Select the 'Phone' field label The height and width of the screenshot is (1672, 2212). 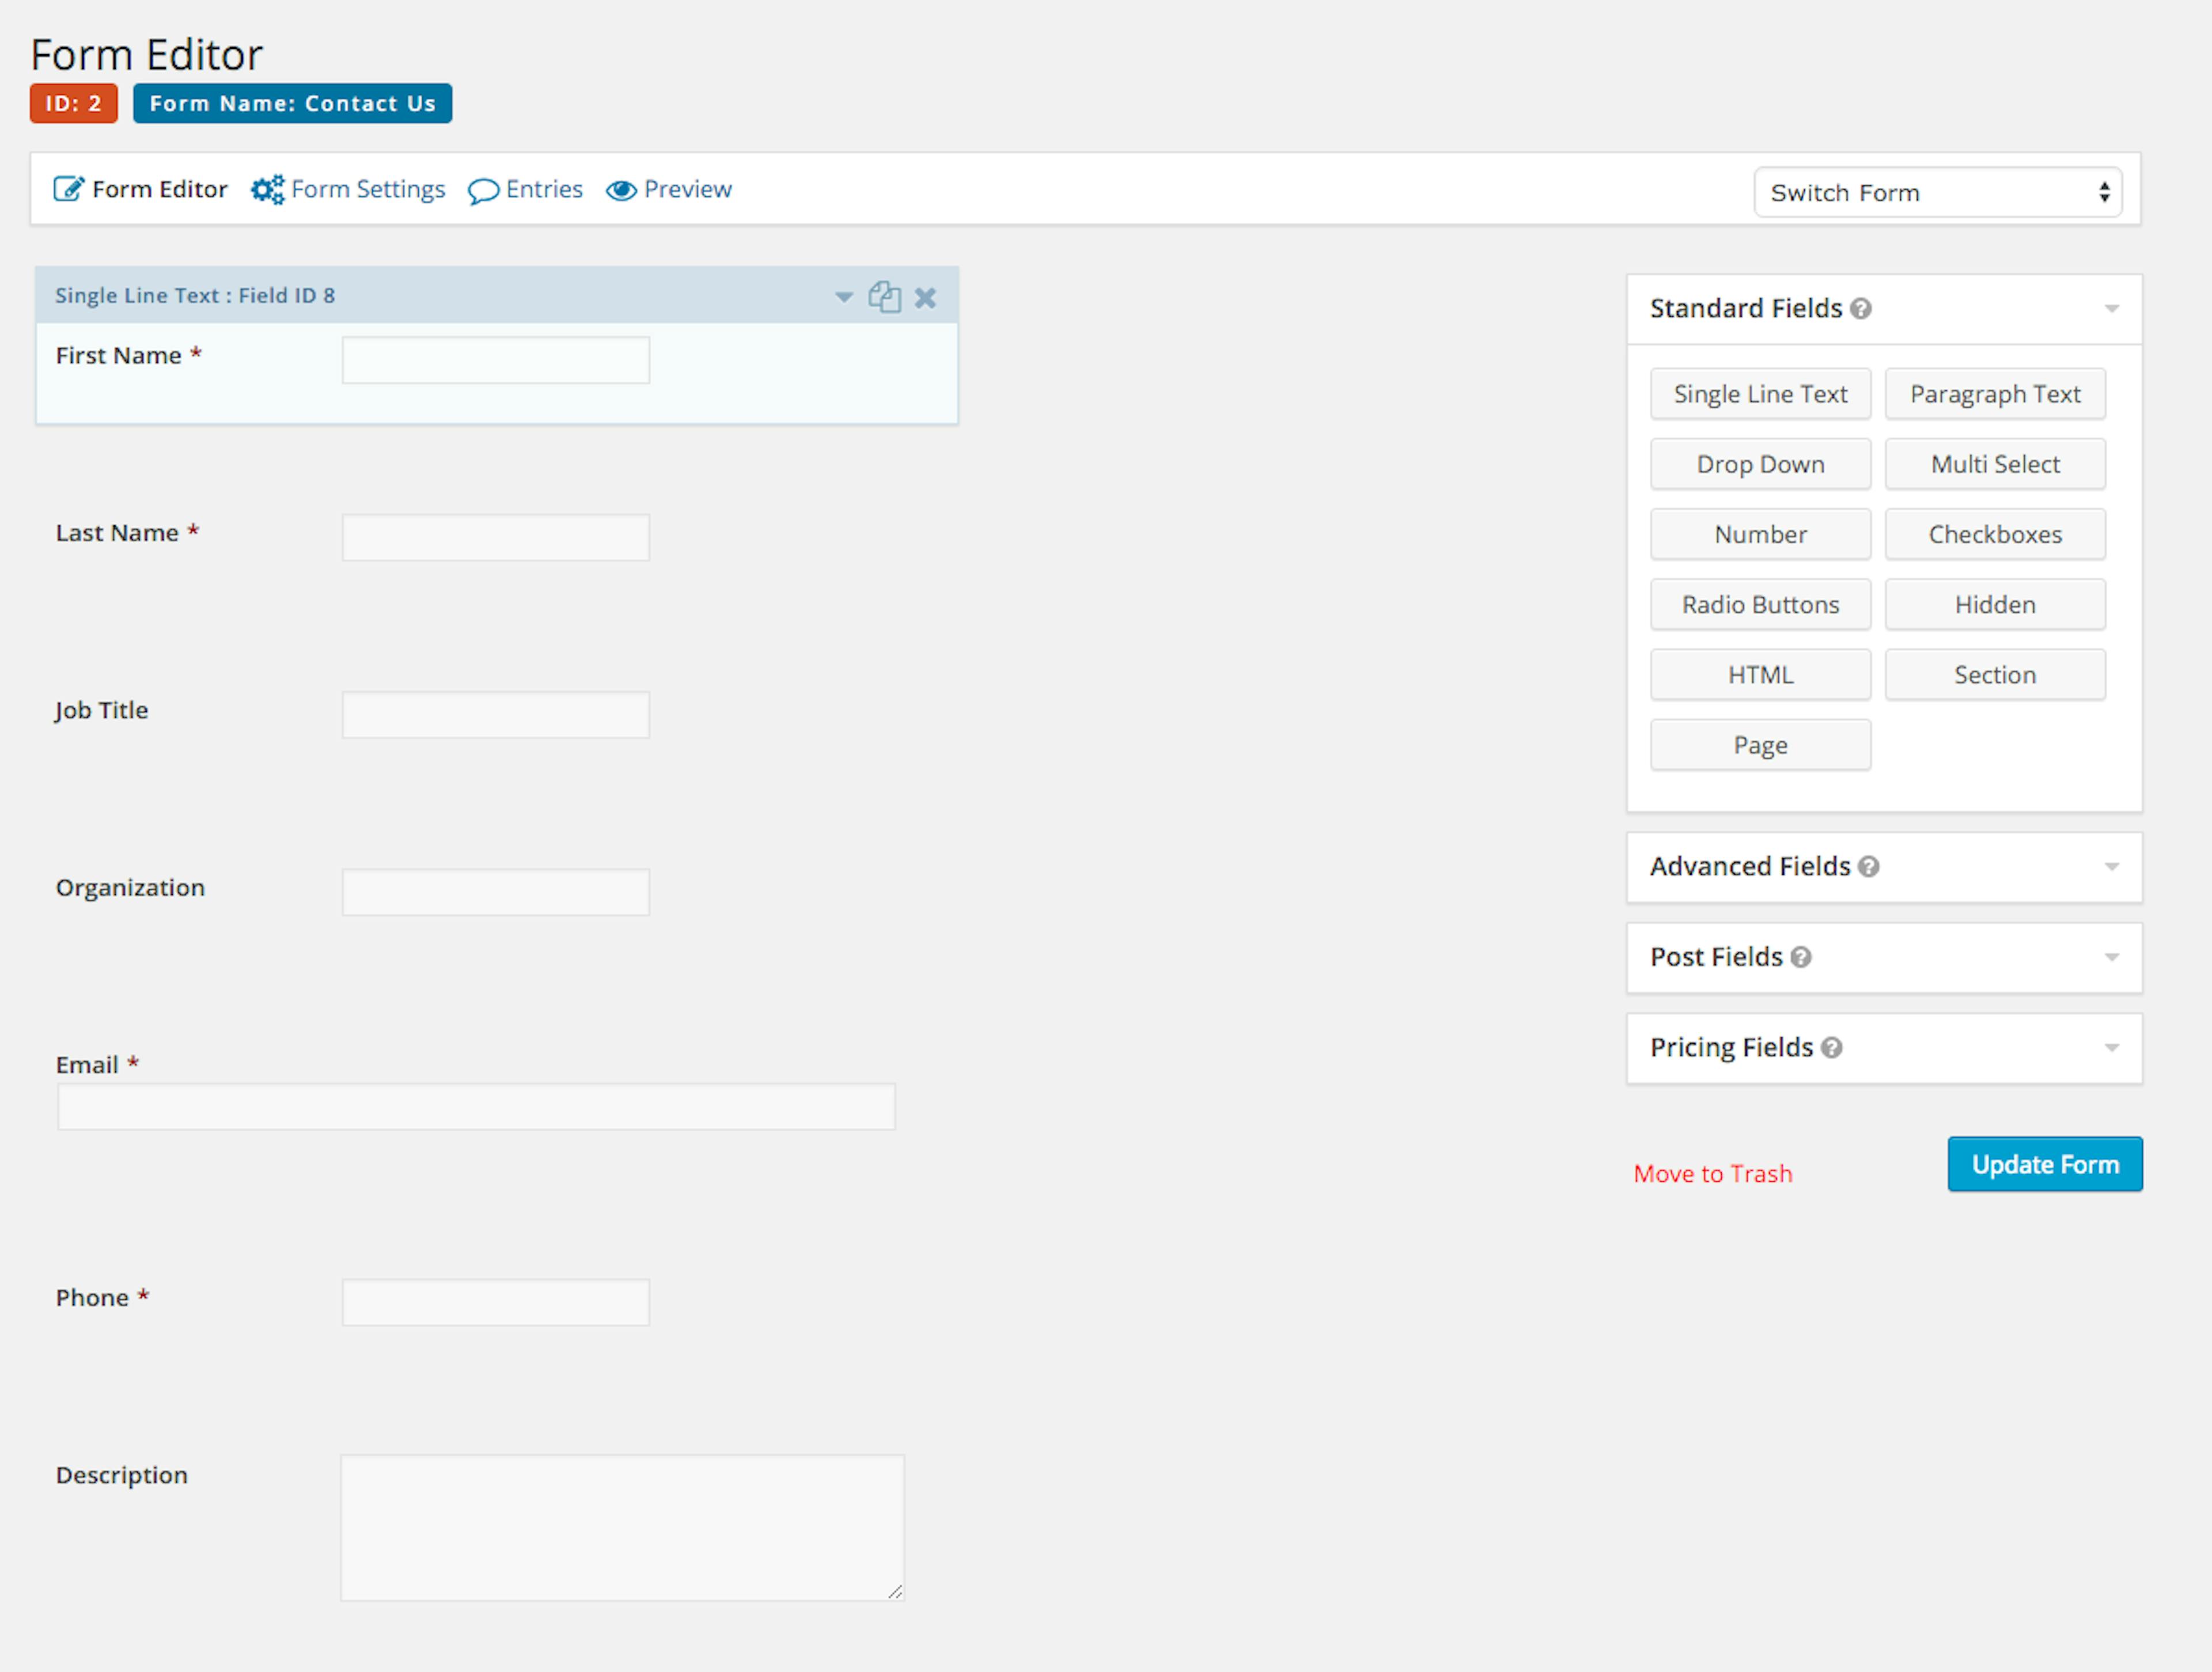[92, 1298]
